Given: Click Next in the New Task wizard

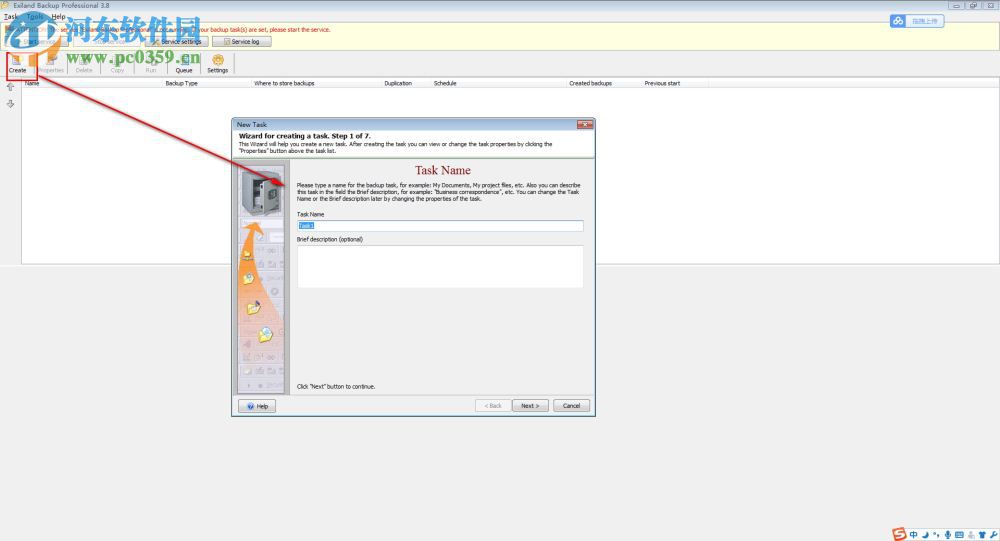Looking at the screenshot, I should (530, 406).
